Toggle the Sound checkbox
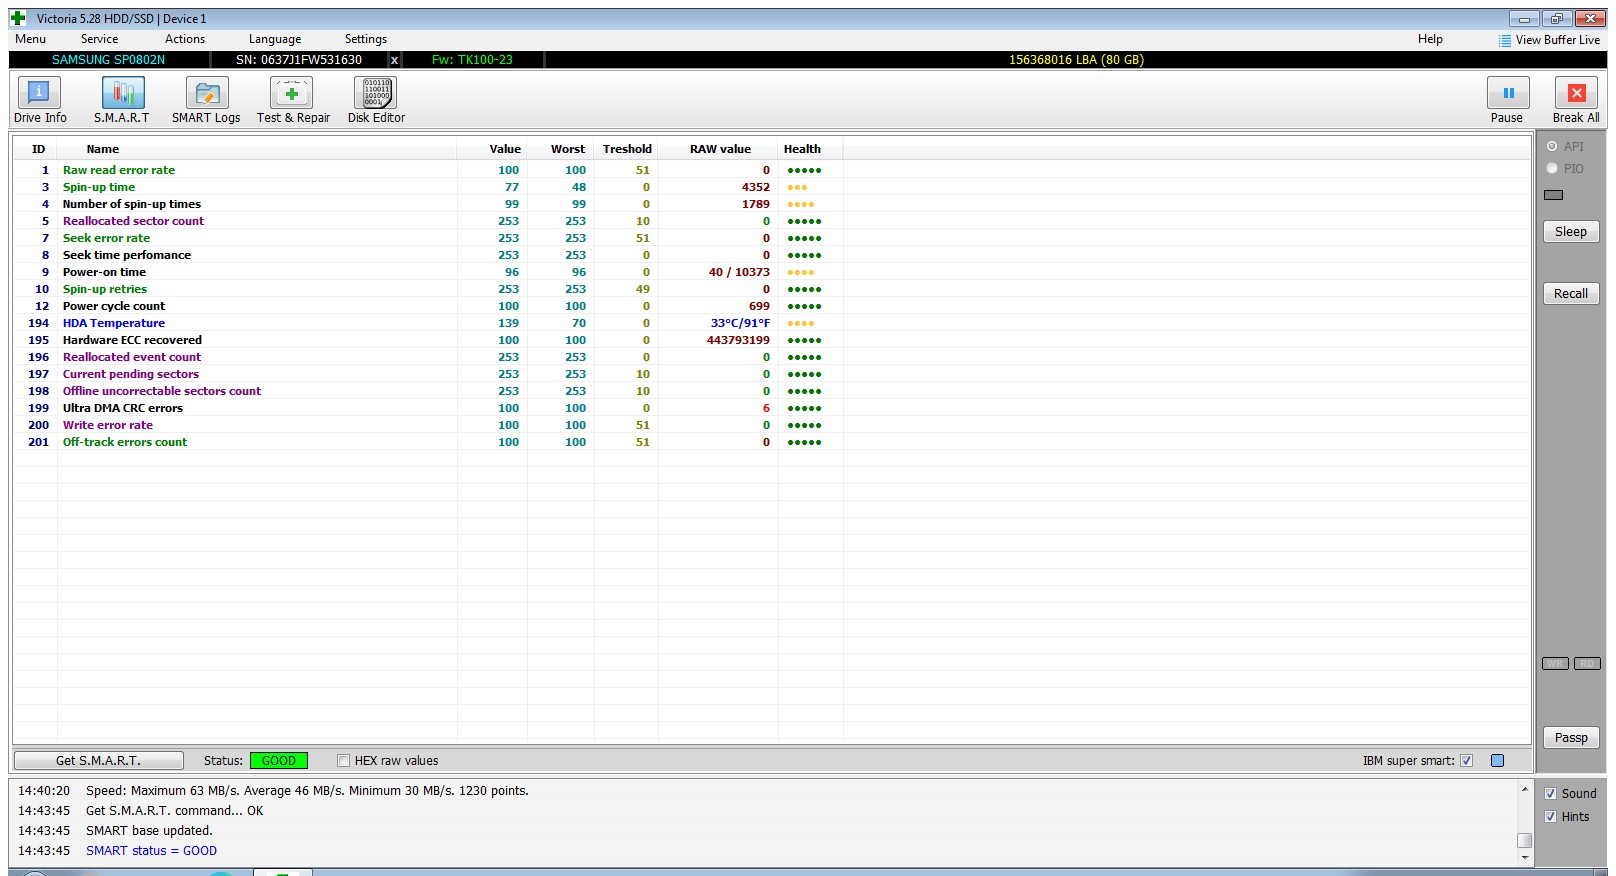 (1550, 794)
